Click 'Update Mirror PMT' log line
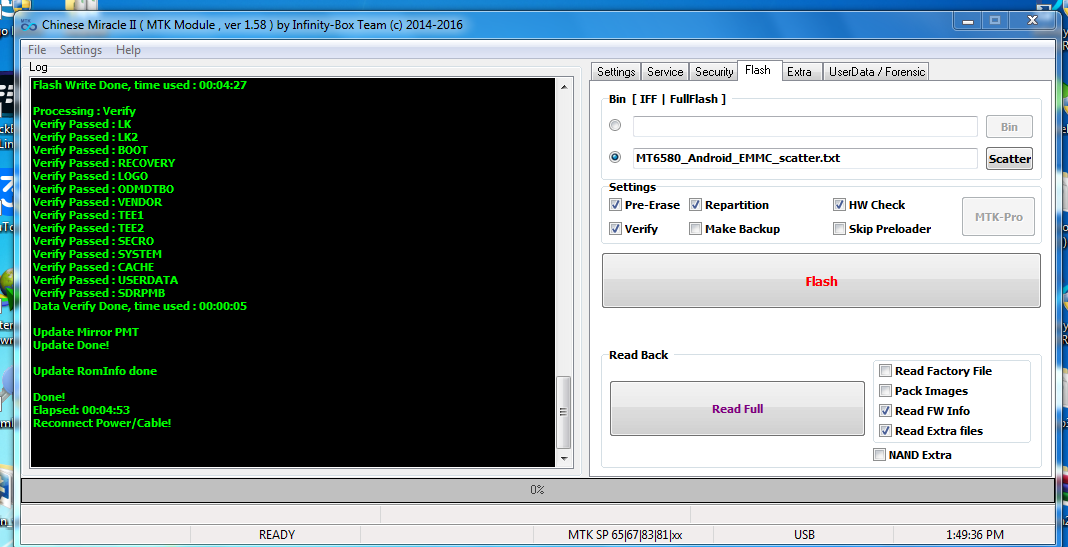Viewport: 1068px width, 547px height. coord(86,332)
